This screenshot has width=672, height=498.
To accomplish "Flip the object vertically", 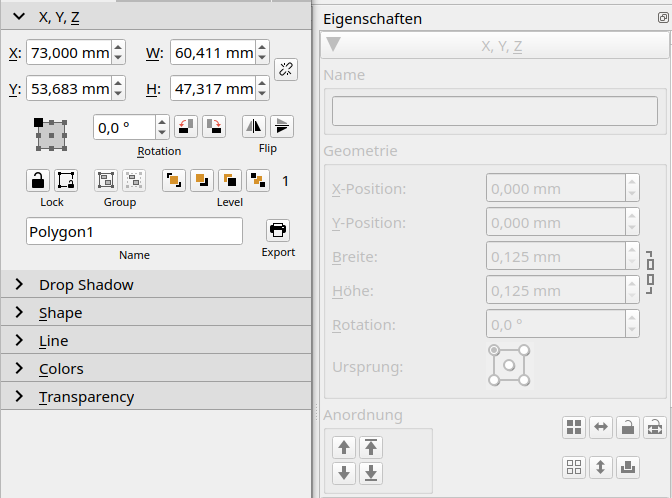I will point(282,127).
